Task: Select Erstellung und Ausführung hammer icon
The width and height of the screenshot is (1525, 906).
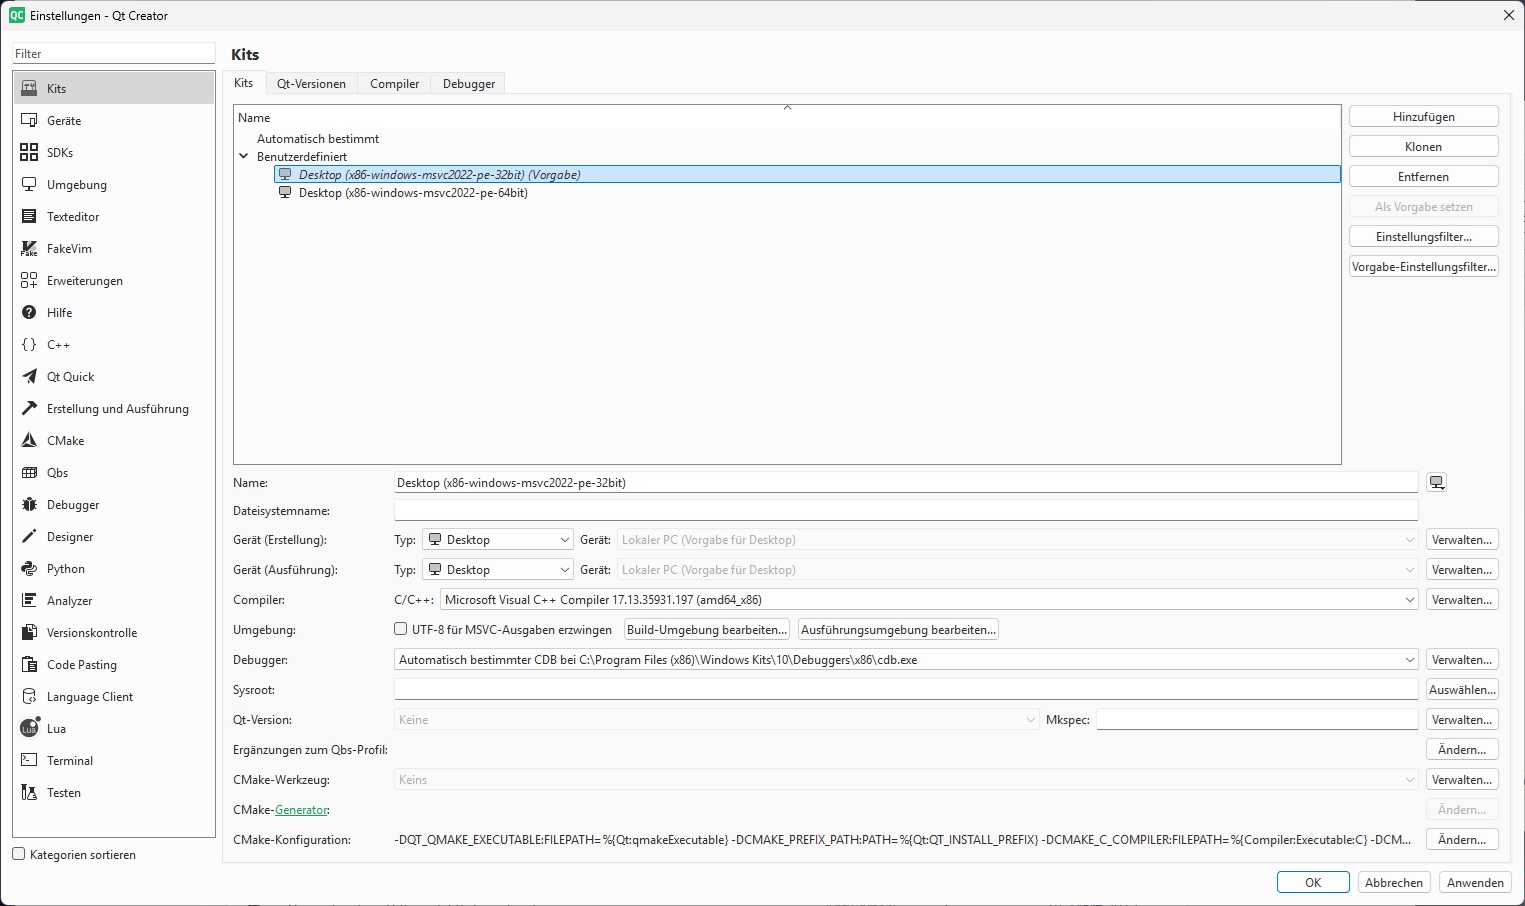Action: coord(29,408)
